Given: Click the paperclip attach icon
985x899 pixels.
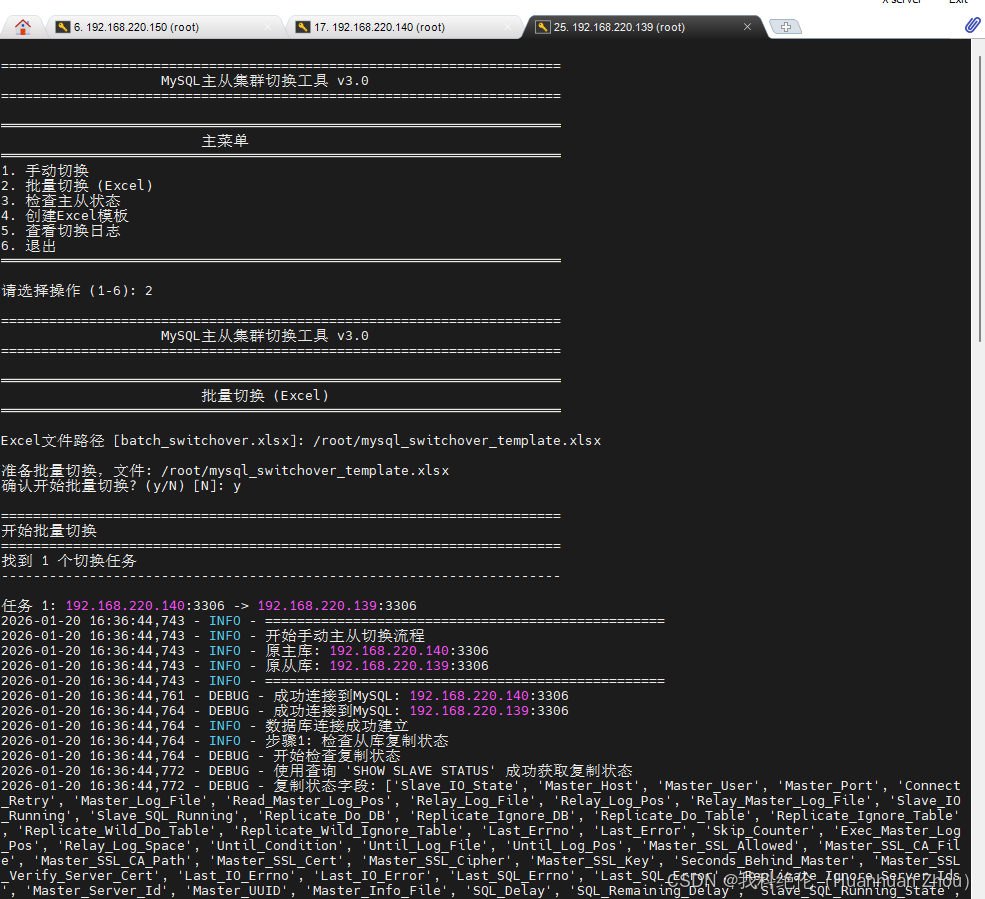Looking at the screenshot, I should tap(972, 26).
